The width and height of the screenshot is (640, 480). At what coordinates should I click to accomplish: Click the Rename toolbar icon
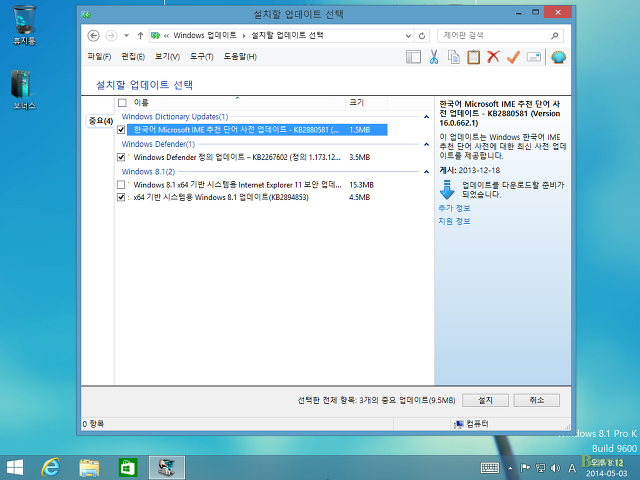534,57
